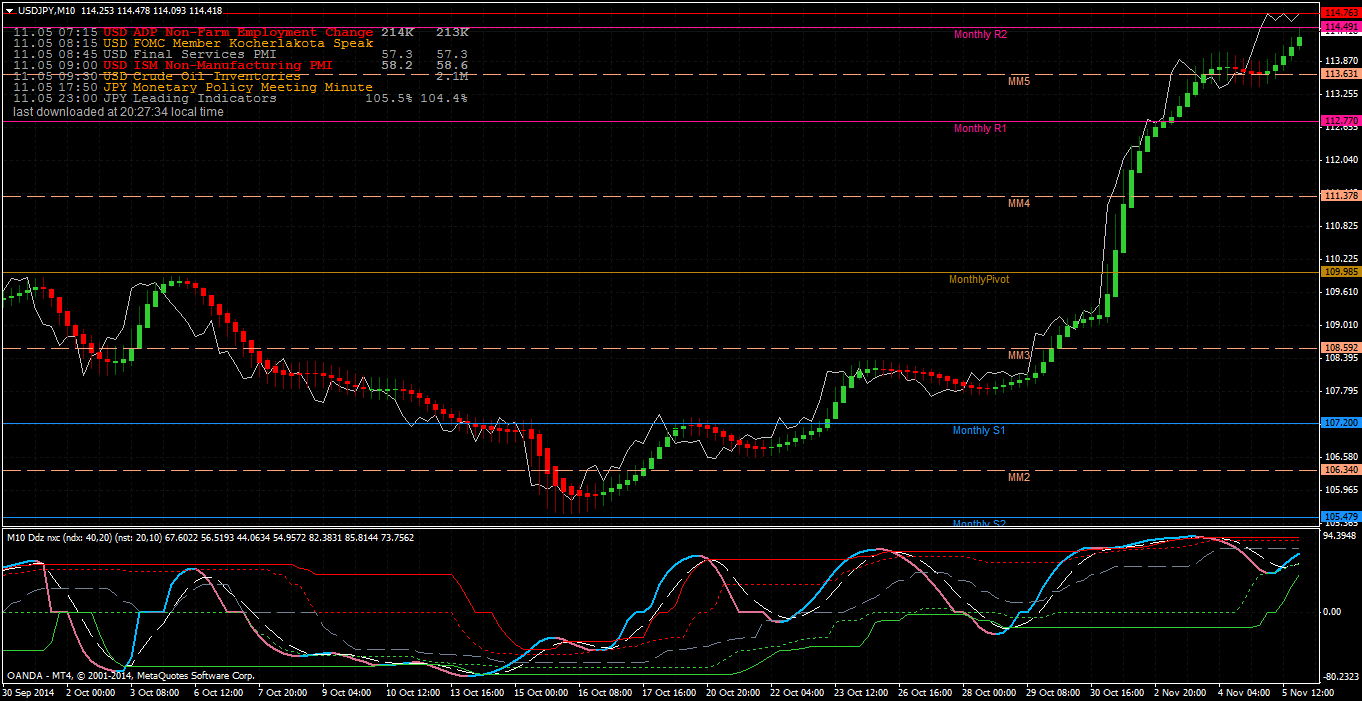Select the MM4 line label
The width and height of the screenshot is (1362, 701).
pos(1019,203)
